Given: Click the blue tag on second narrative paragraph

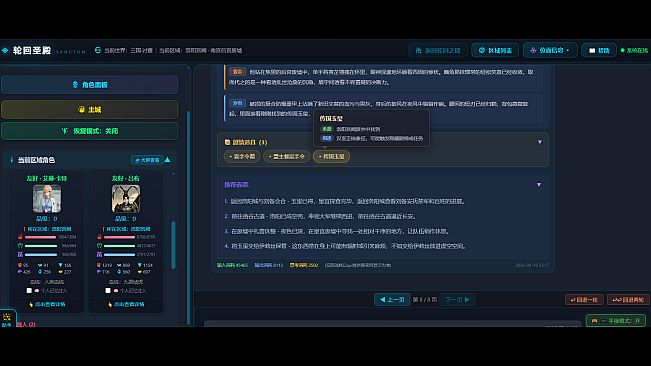Looking at the screenshot, I should (237, 103).
